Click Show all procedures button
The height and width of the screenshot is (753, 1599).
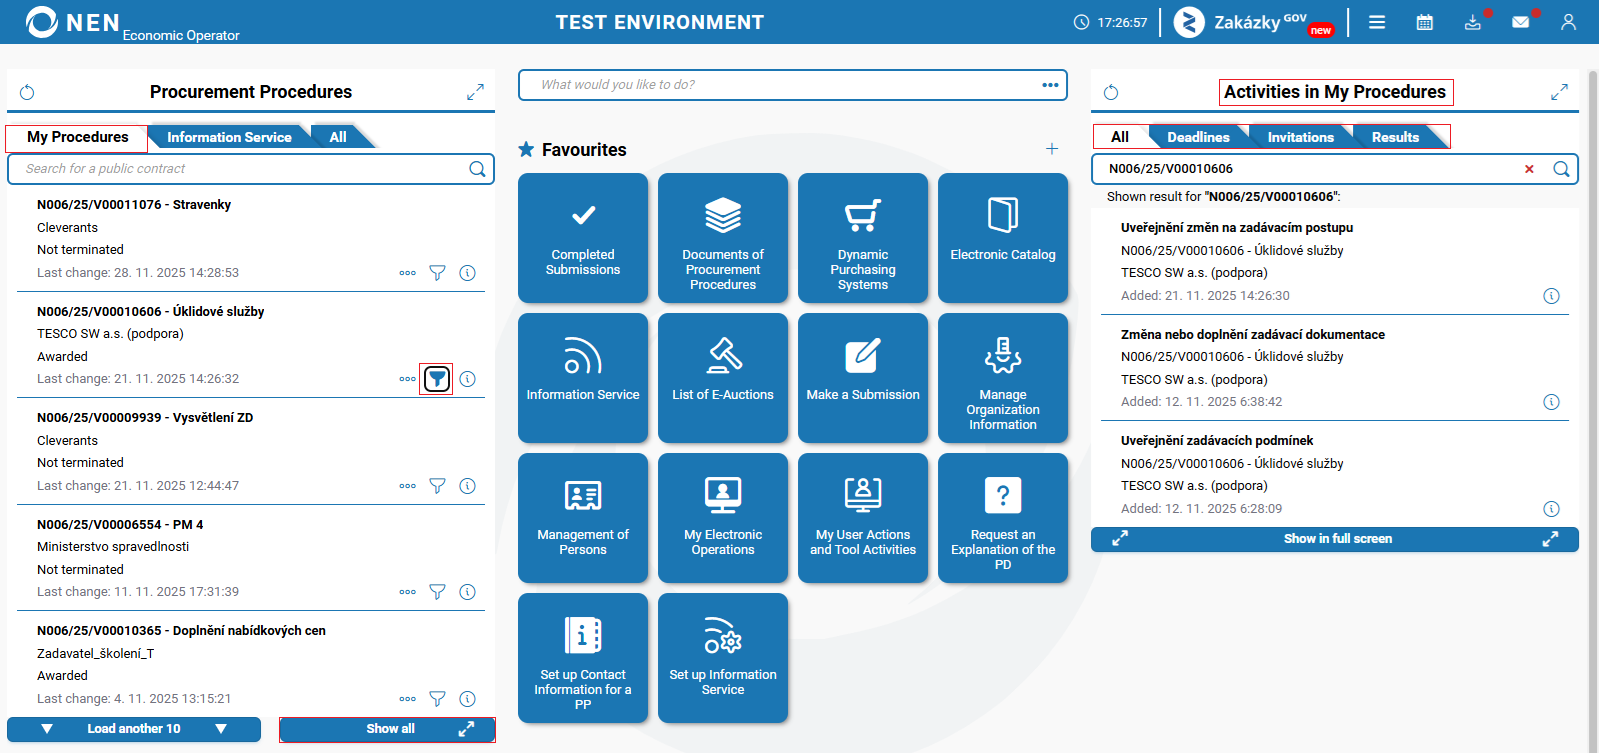point(387,729)
